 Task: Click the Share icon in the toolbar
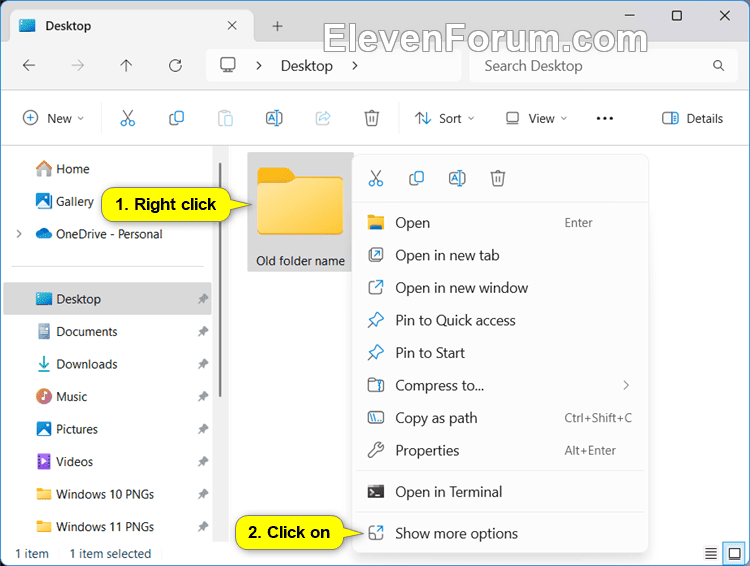323,118
